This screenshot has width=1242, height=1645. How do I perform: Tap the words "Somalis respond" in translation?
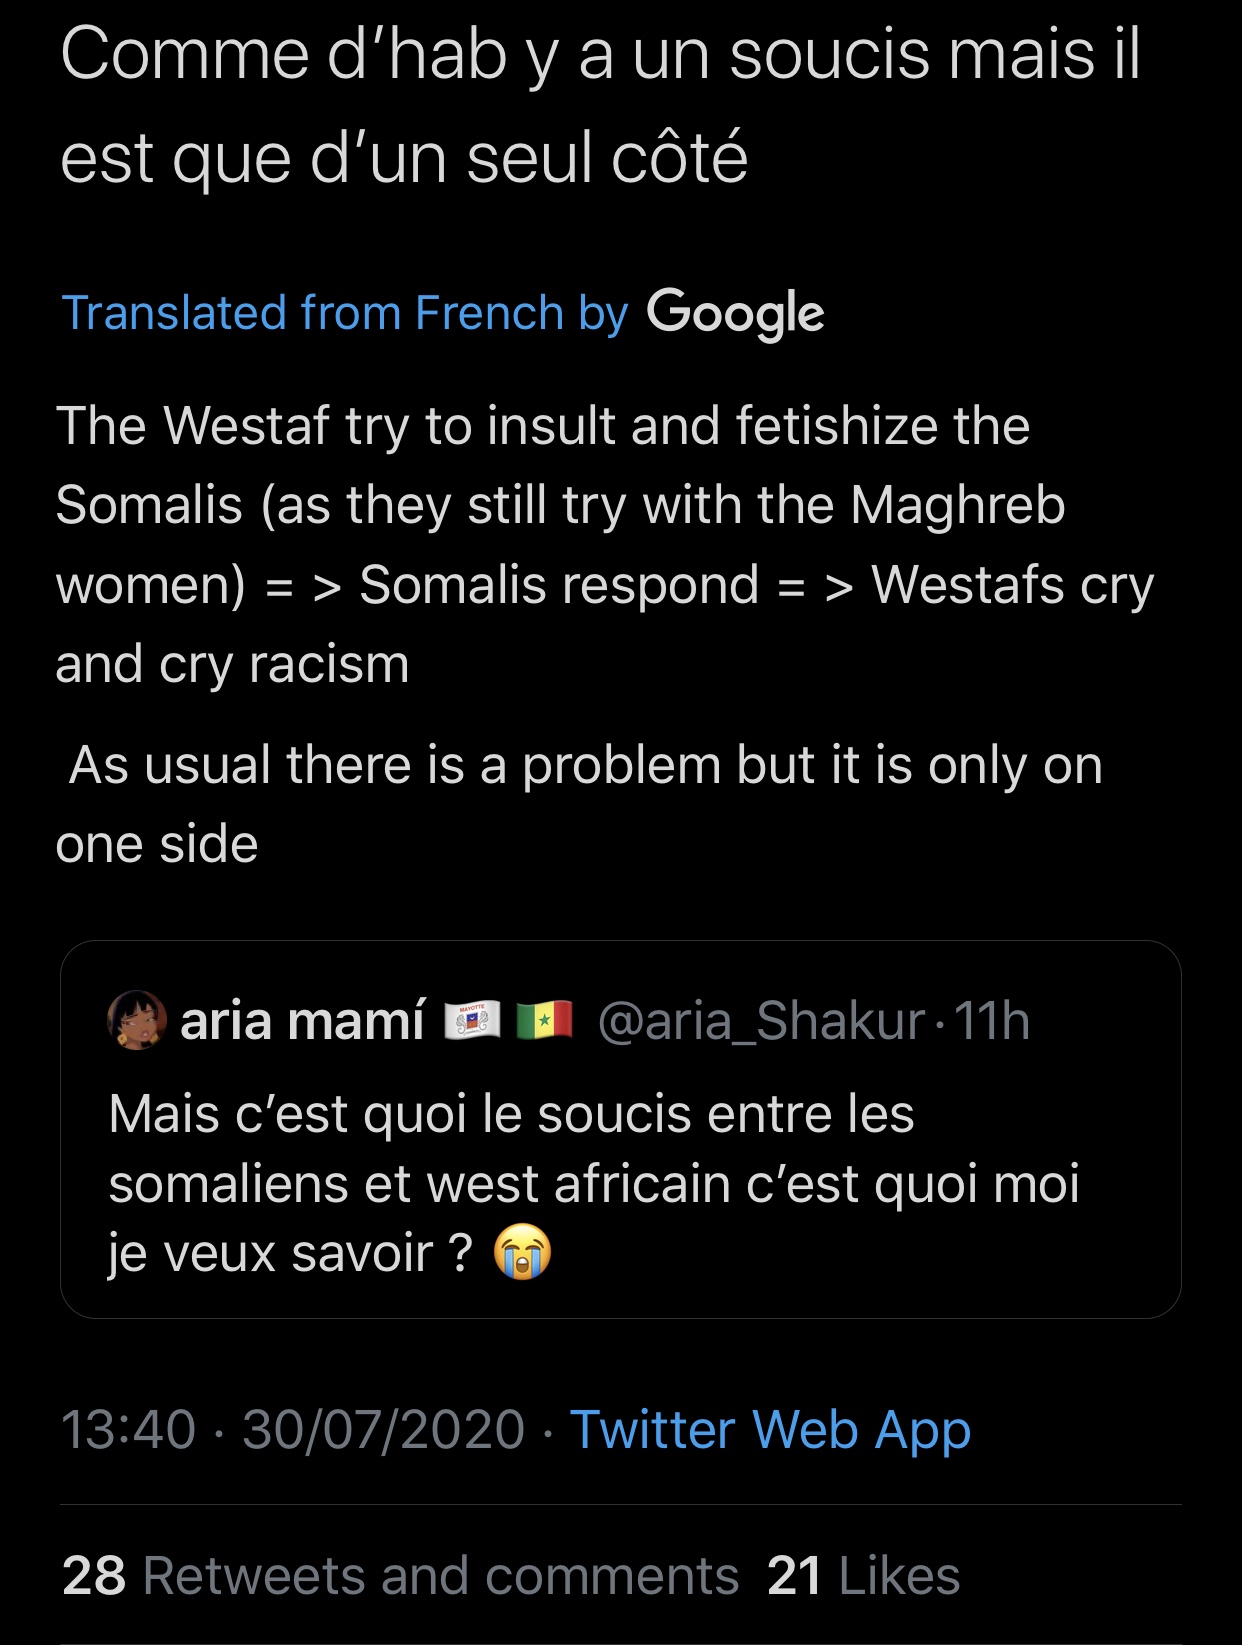coord(558,585)
